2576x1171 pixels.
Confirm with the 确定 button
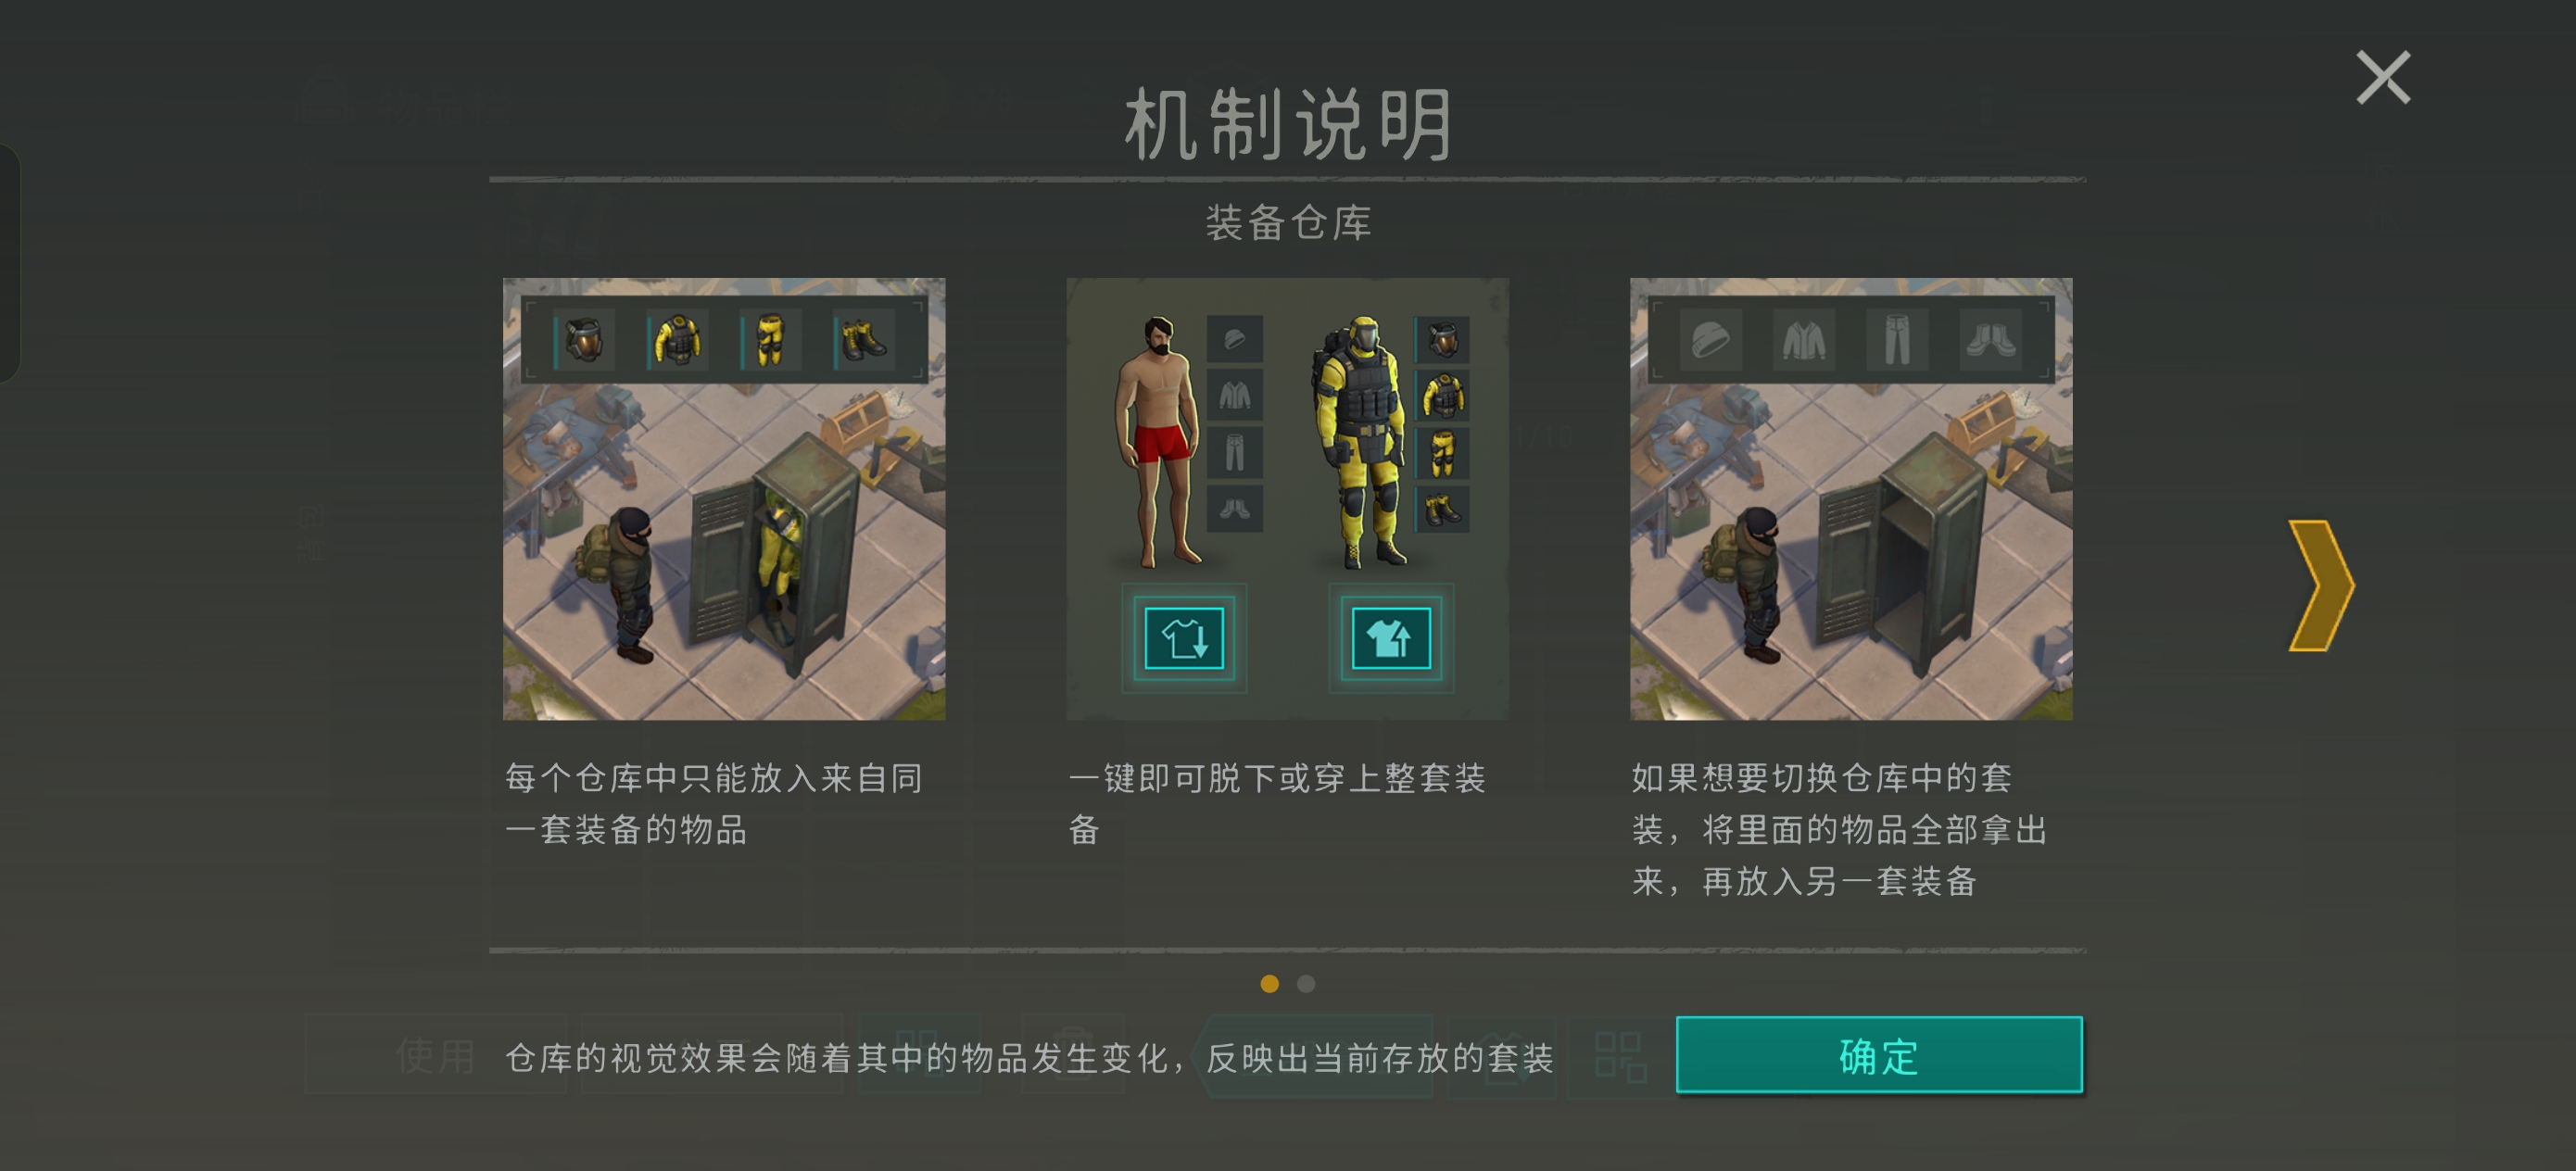[x=1879, y=1055]
